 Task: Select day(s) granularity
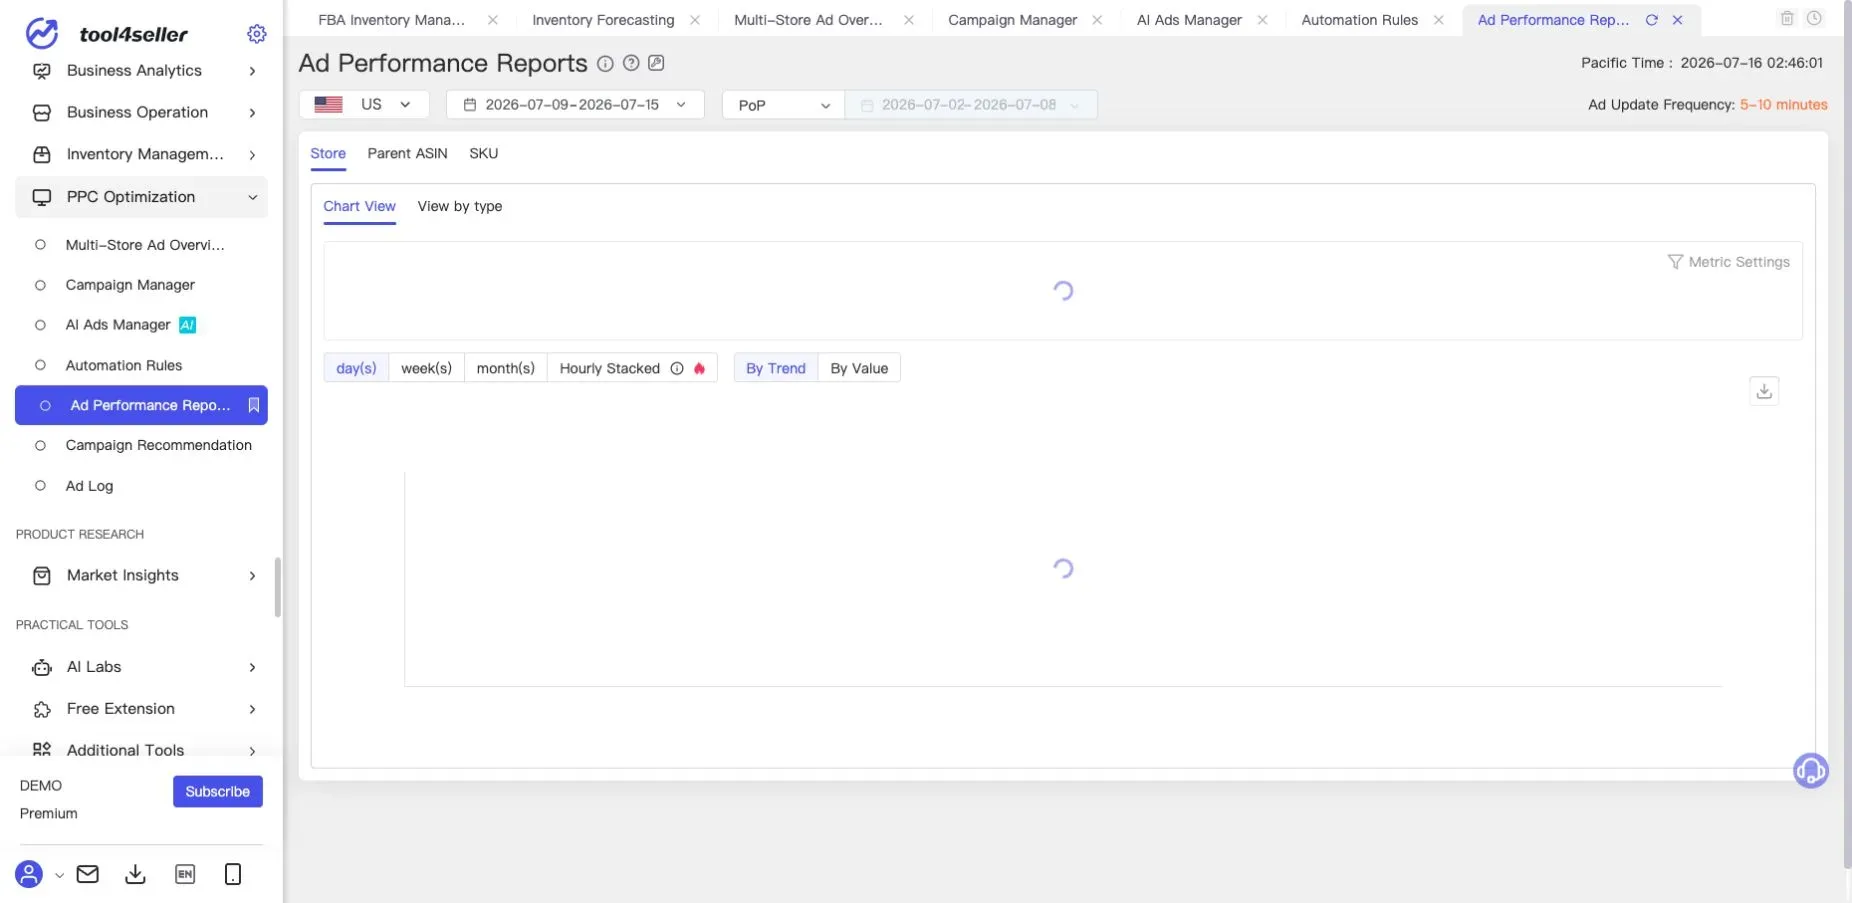tap(356, 368)
